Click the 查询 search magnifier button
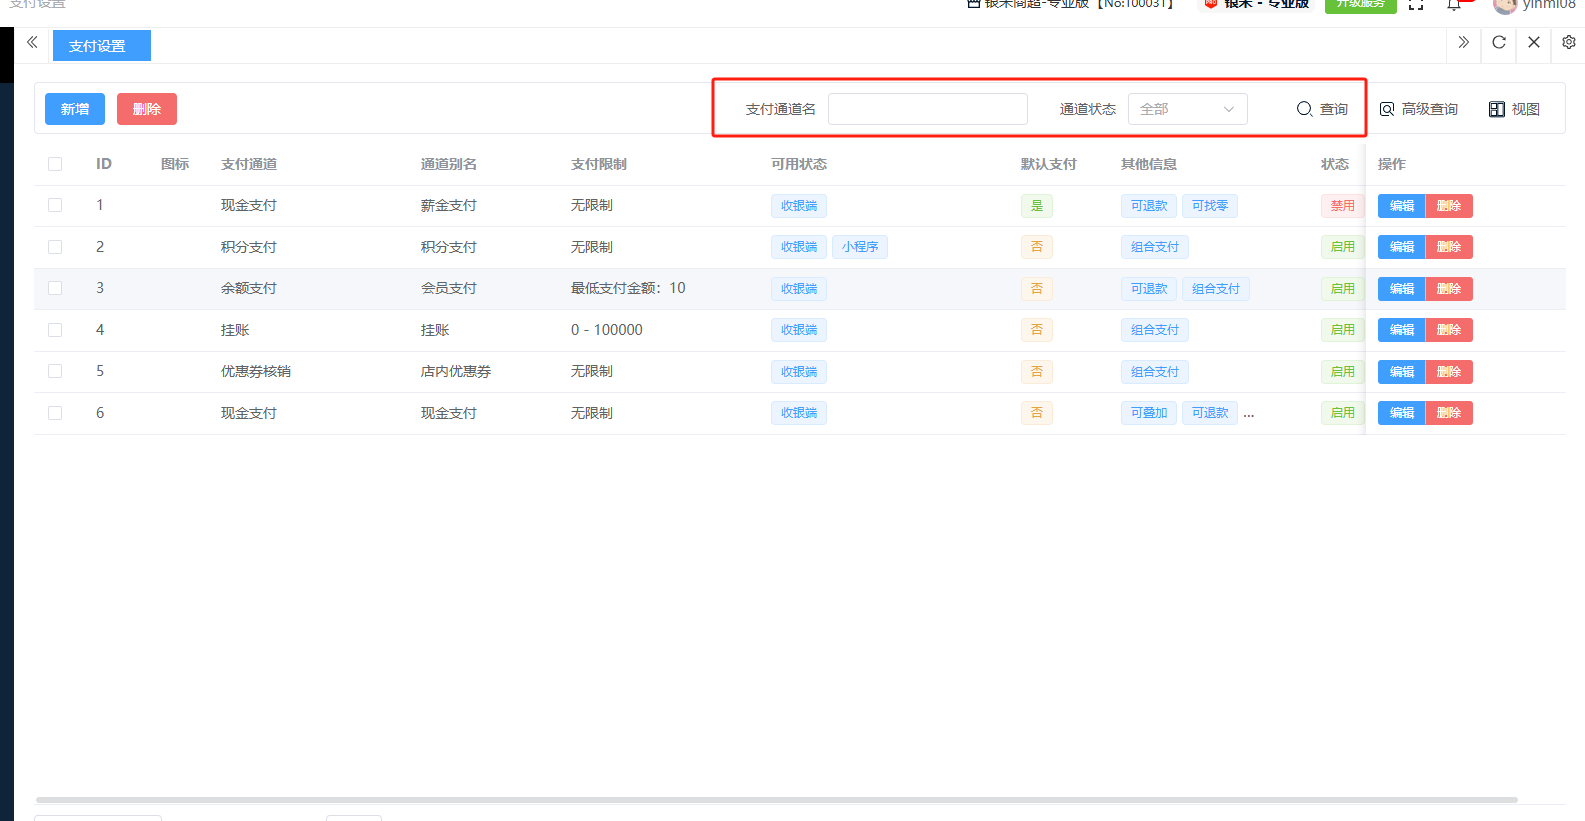This screenshot has width=1585, height=821. pyautogui.click(x=1322, y=109)
